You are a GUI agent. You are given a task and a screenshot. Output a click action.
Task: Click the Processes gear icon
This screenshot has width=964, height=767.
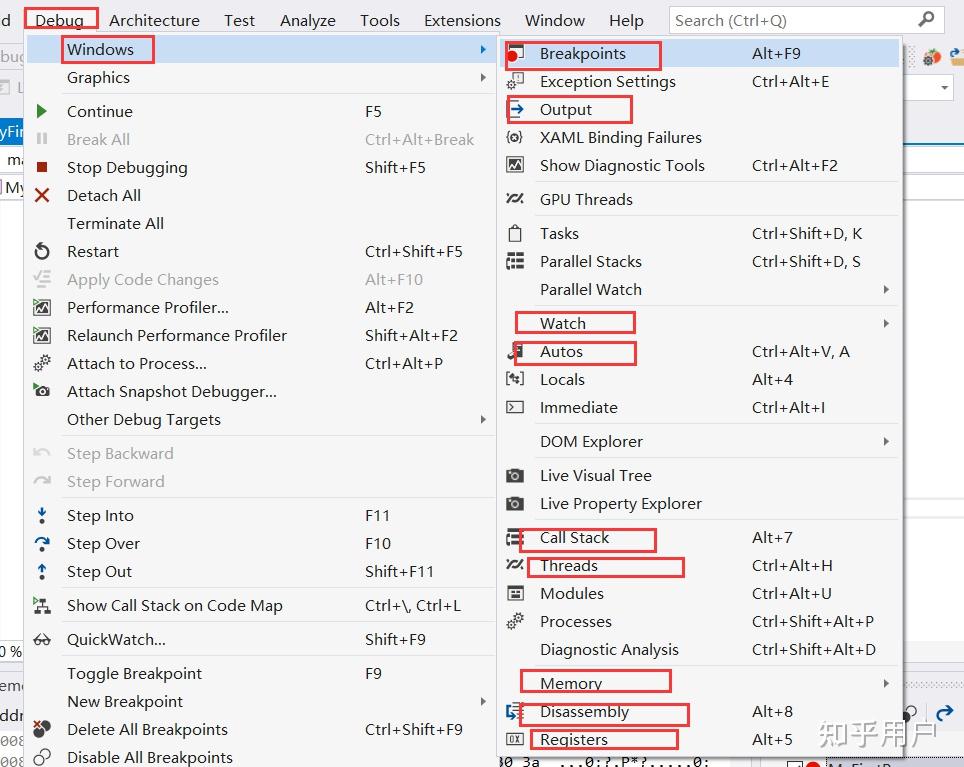[515, 621]
